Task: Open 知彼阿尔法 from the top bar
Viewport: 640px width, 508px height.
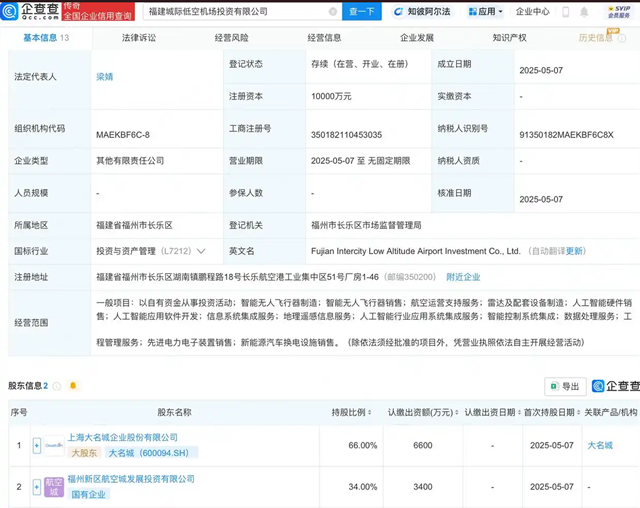Action: pos(422,11)
